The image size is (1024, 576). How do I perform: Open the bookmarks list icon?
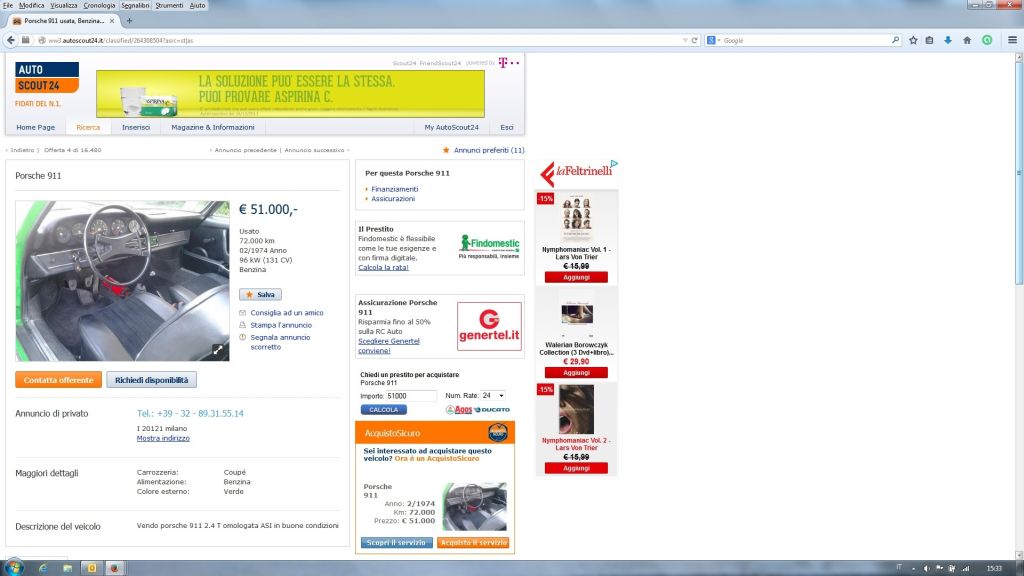click(x=929, y=40)
